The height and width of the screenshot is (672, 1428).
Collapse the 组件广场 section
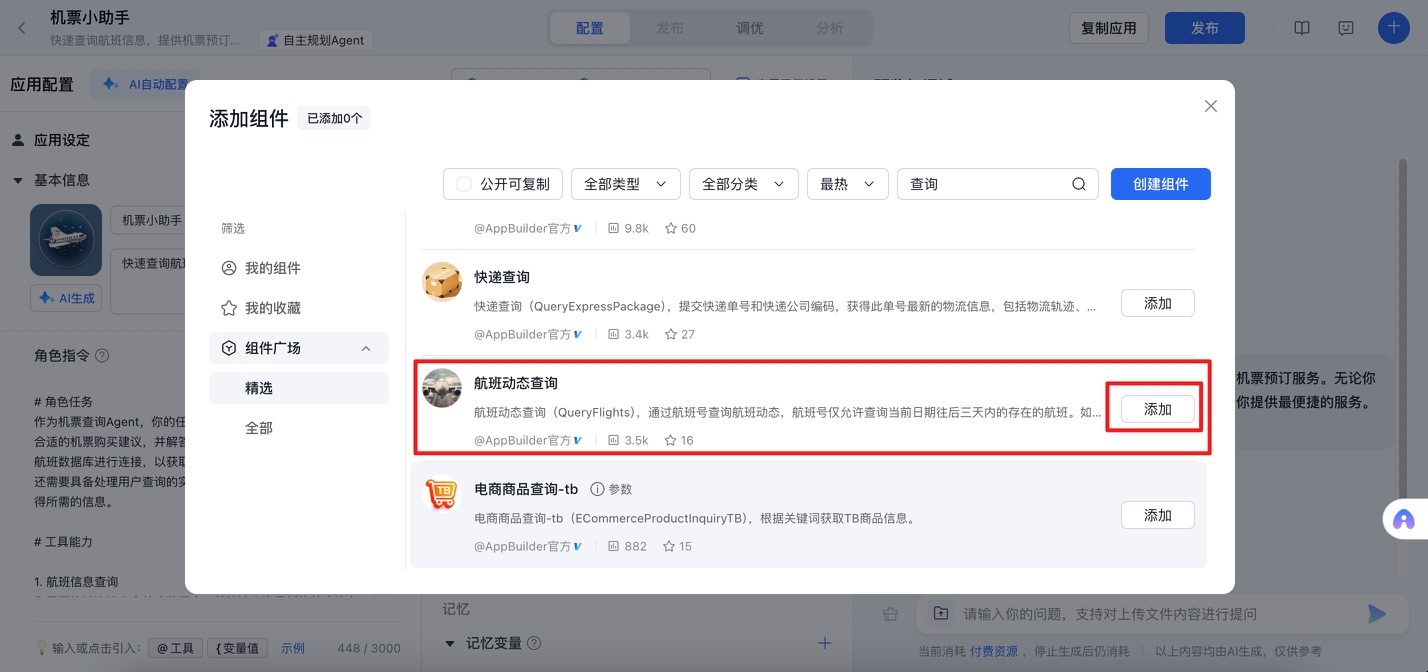(x=366, y=348)
